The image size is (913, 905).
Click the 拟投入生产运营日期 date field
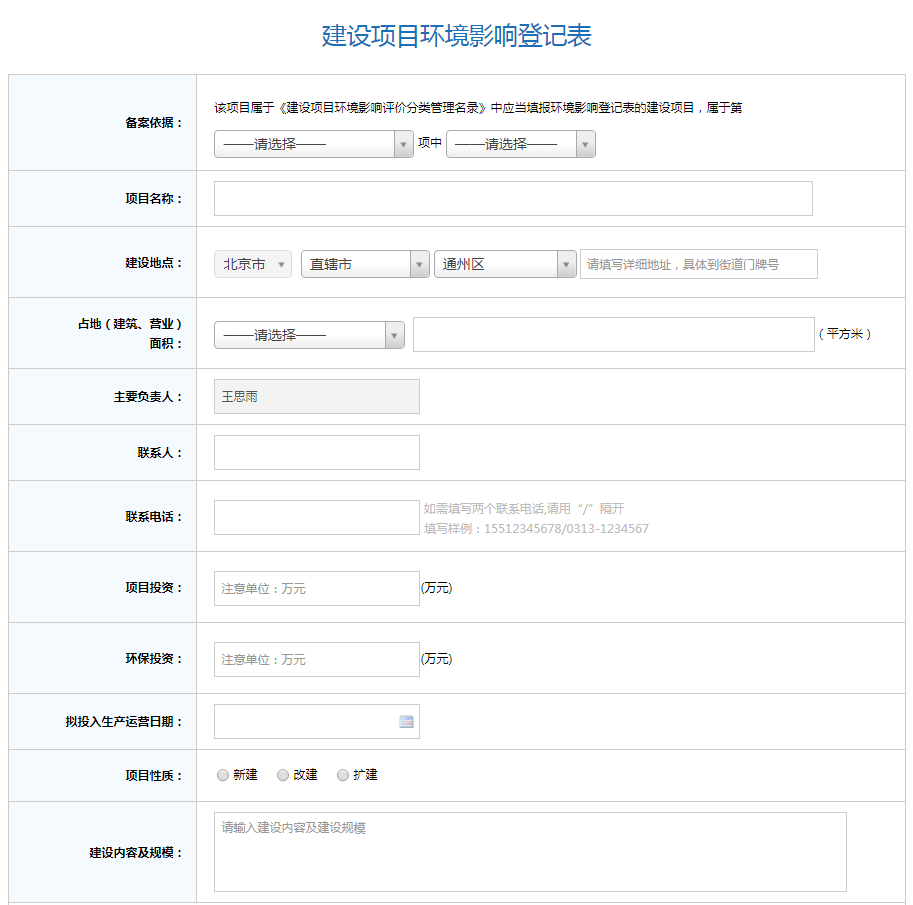point(317,722)
